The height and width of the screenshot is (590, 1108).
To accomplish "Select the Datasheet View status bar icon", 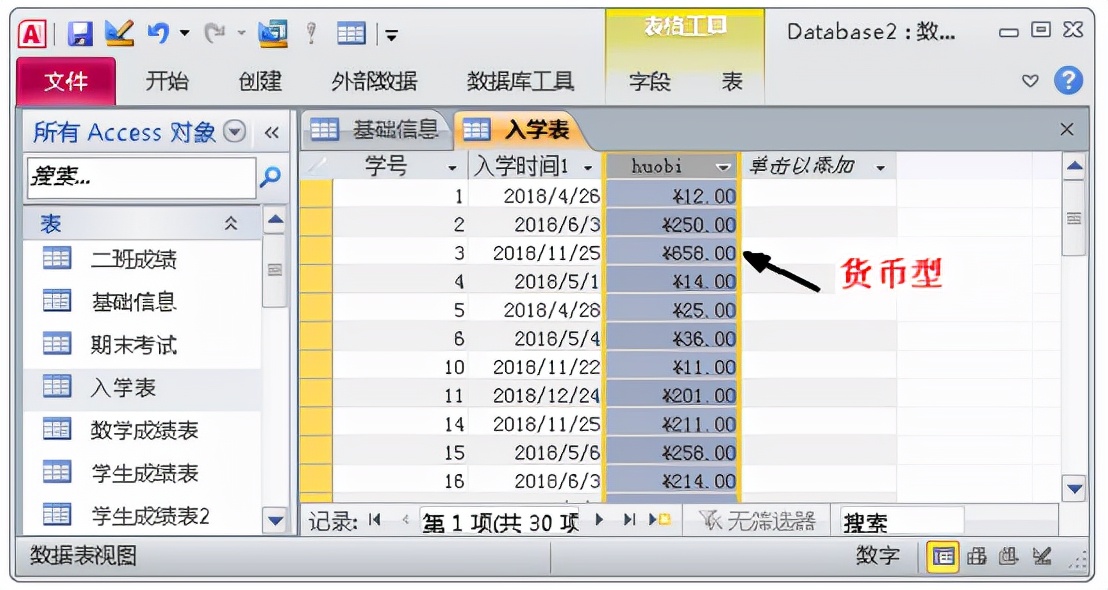I will [x=942, y=558].
